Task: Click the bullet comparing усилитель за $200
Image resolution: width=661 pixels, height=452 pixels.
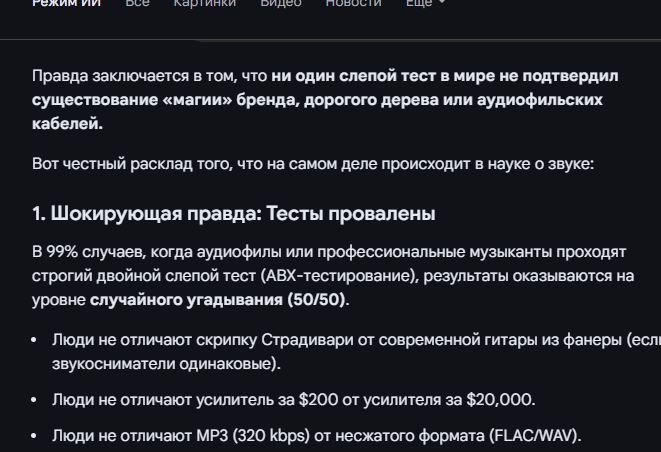Action: click(x=293, y=400)
